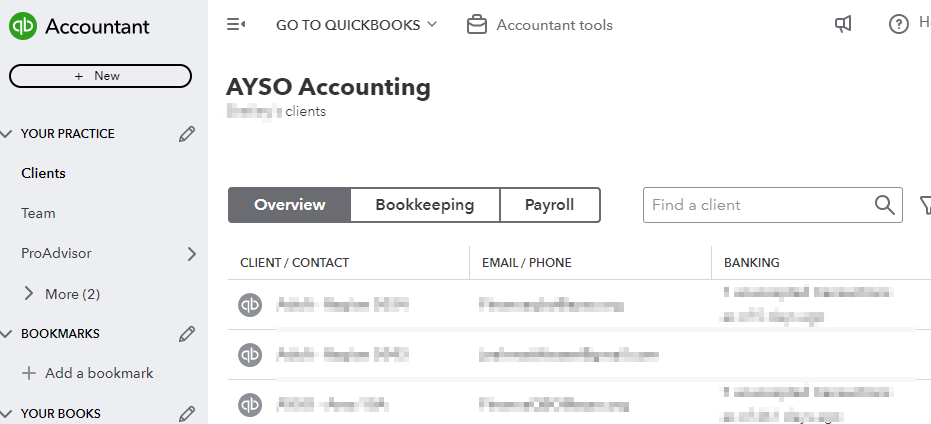This screenshot has height=424, width=931.
Task: Open the Team page
Action: click(39, 213)
